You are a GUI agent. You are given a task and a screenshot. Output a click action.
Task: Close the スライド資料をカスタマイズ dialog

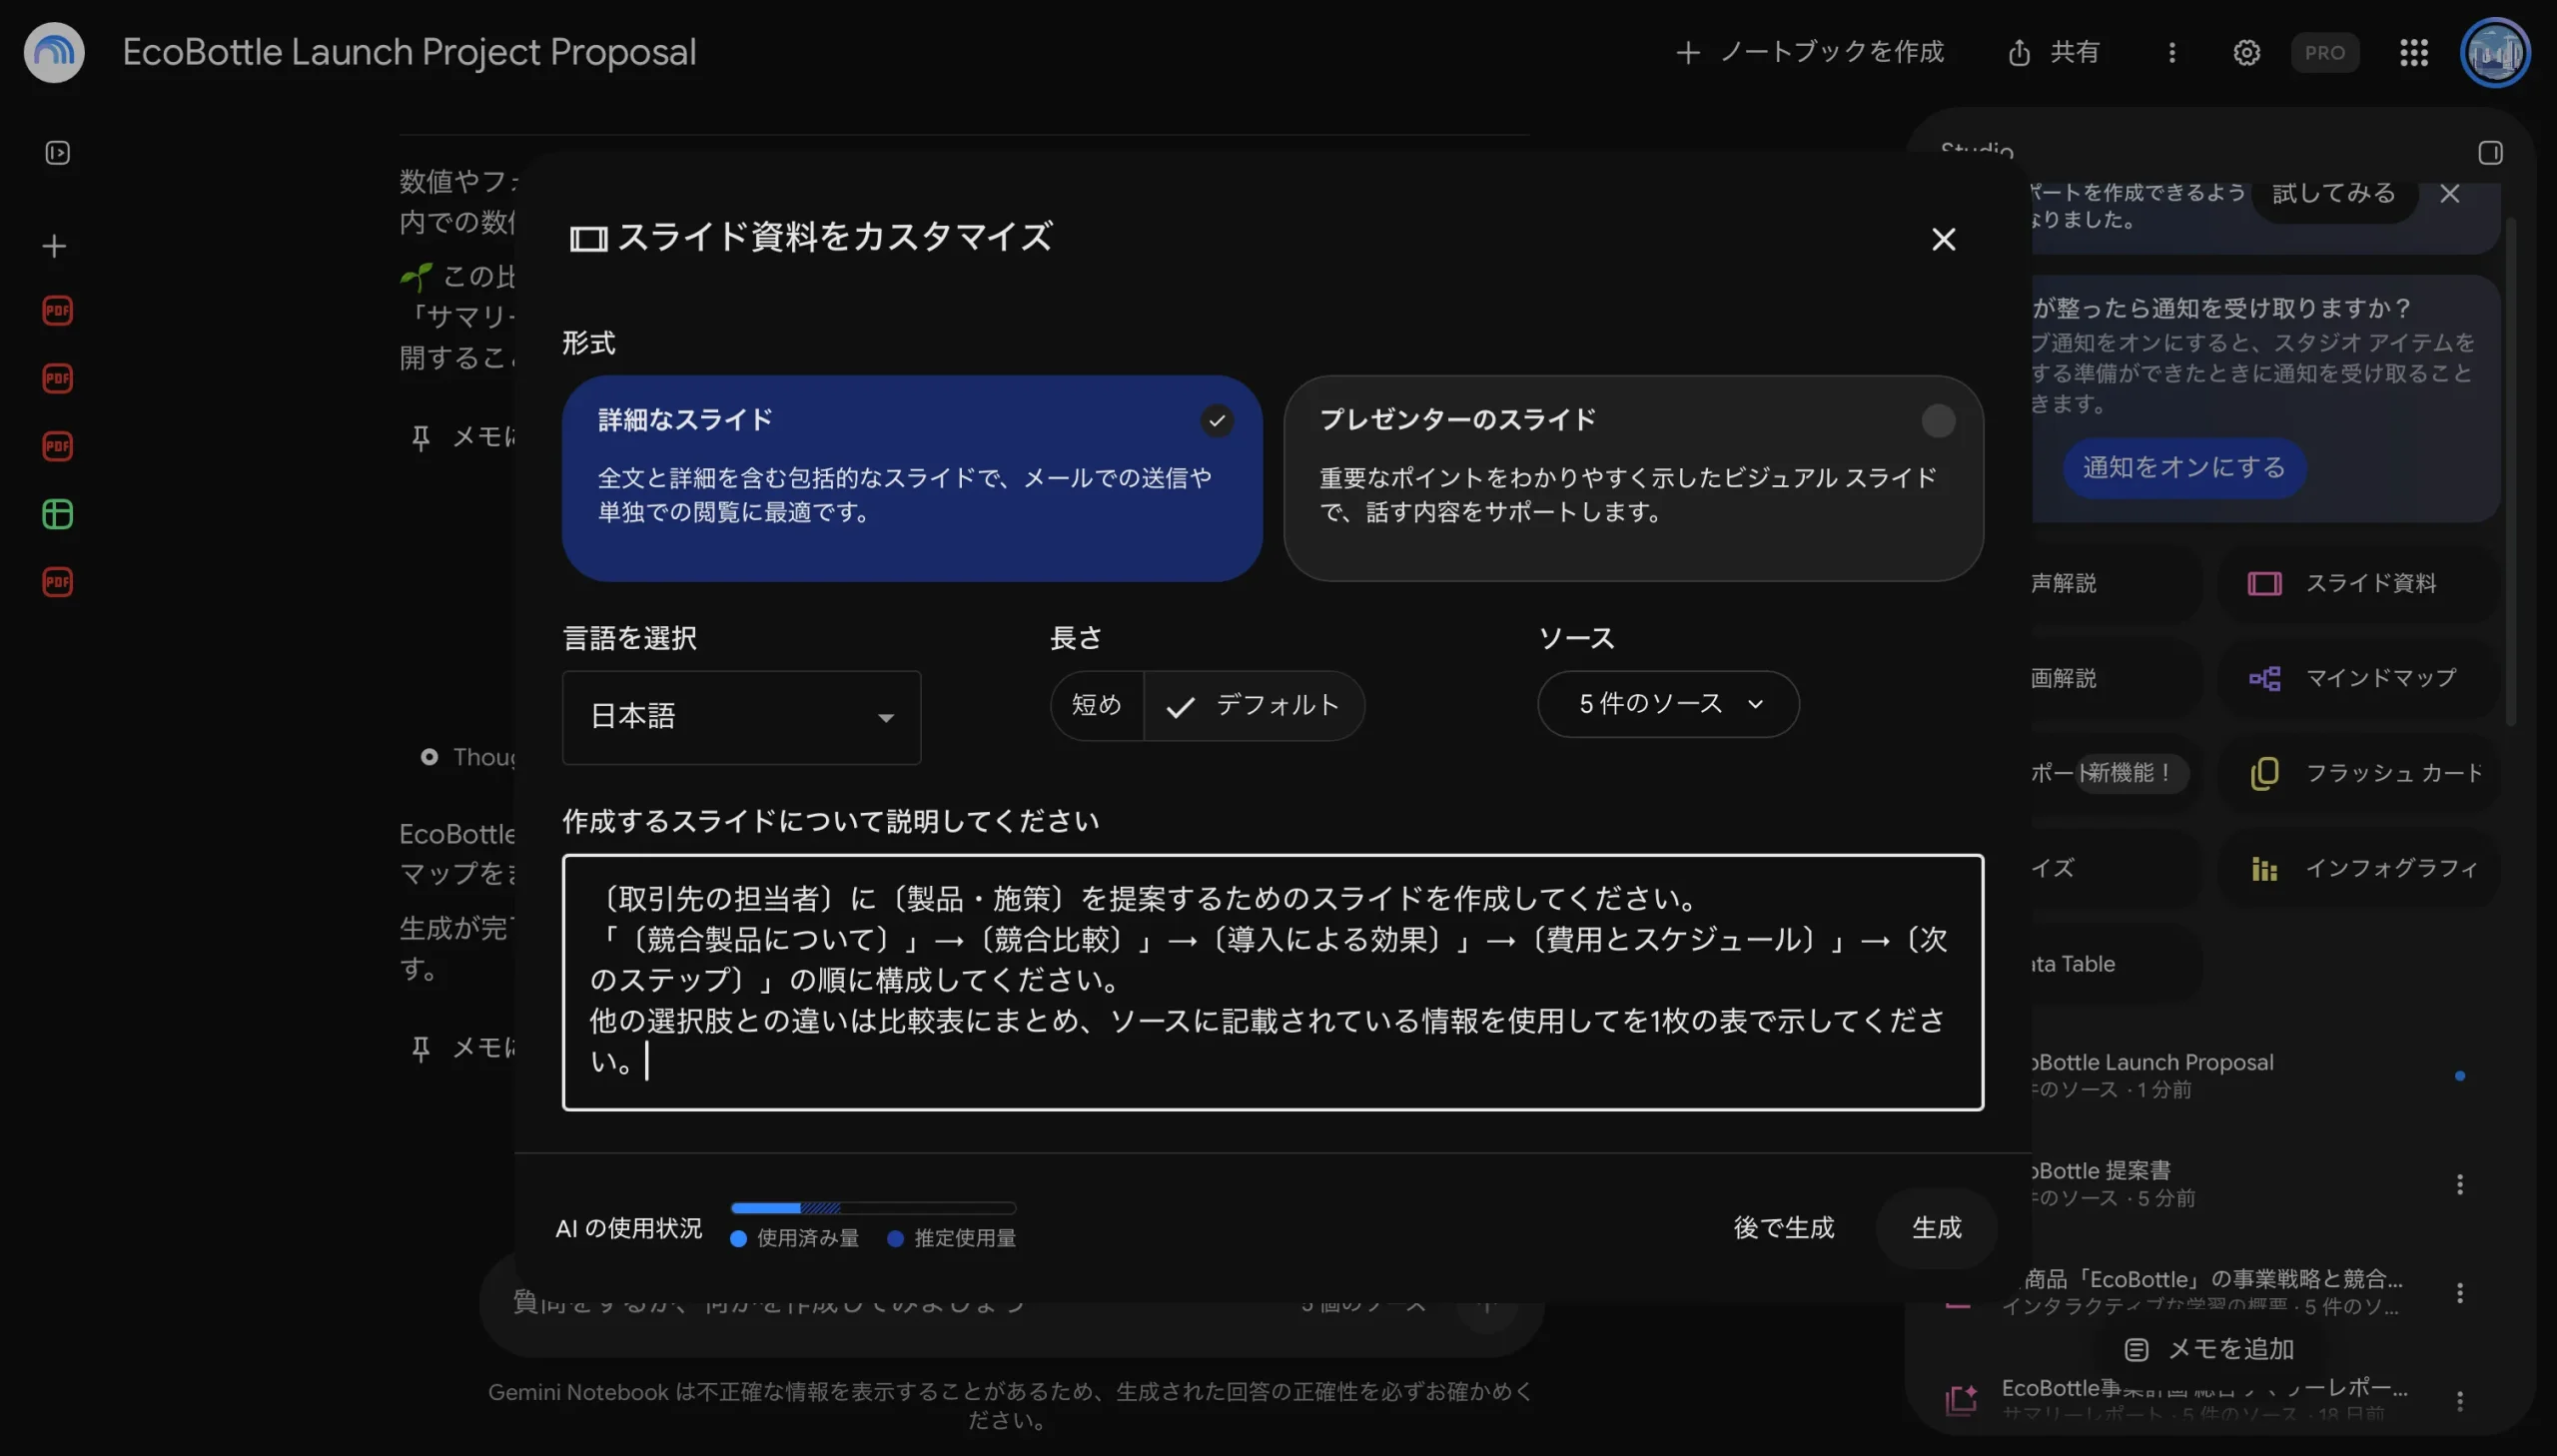[x=1943, y=239]
